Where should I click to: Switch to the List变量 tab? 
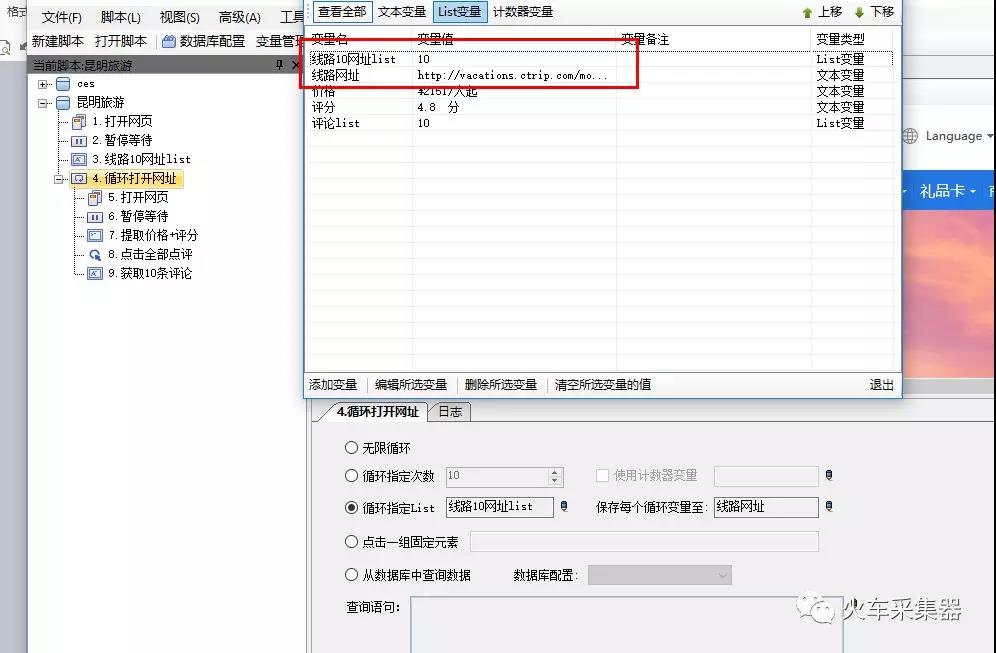(x=460, y=11)
